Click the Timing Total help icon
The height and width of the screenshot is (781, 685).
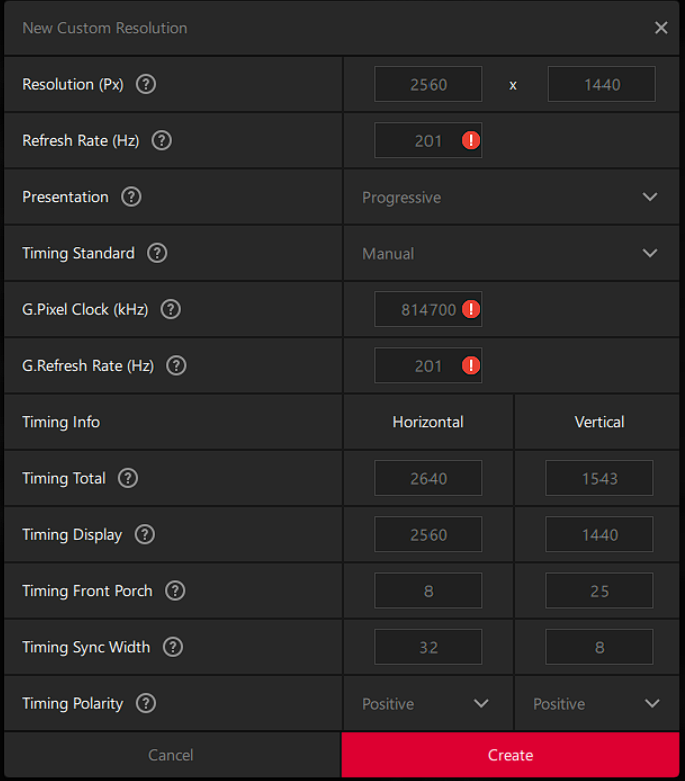pyautogui.click(x=128, y=478)
